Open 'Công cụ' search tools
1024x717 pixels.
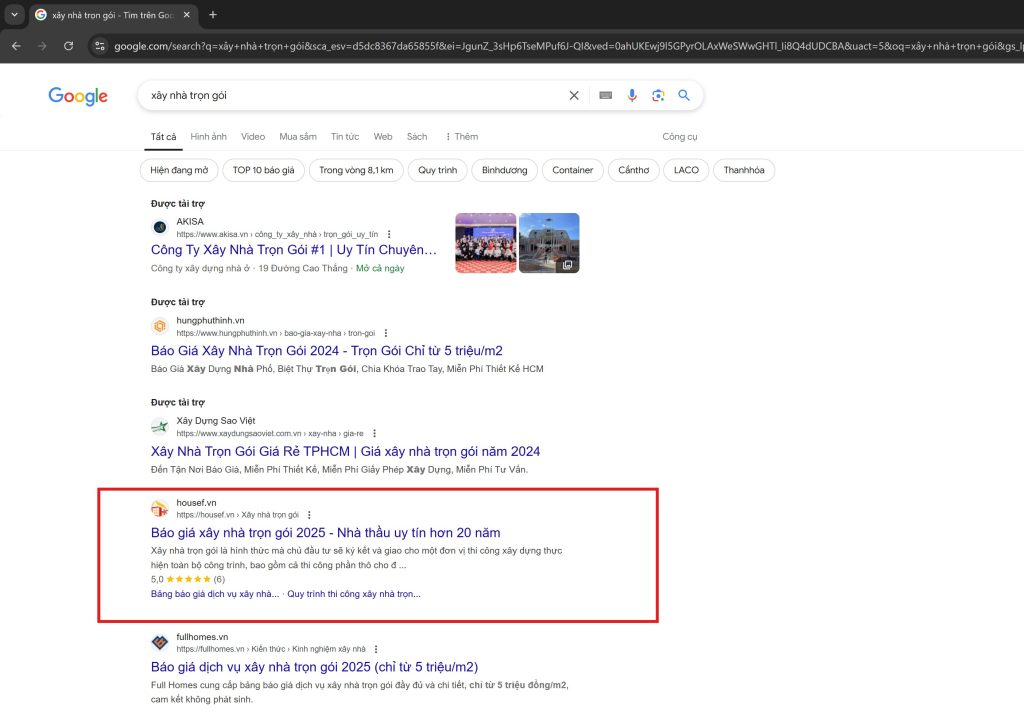click(680, 136)
